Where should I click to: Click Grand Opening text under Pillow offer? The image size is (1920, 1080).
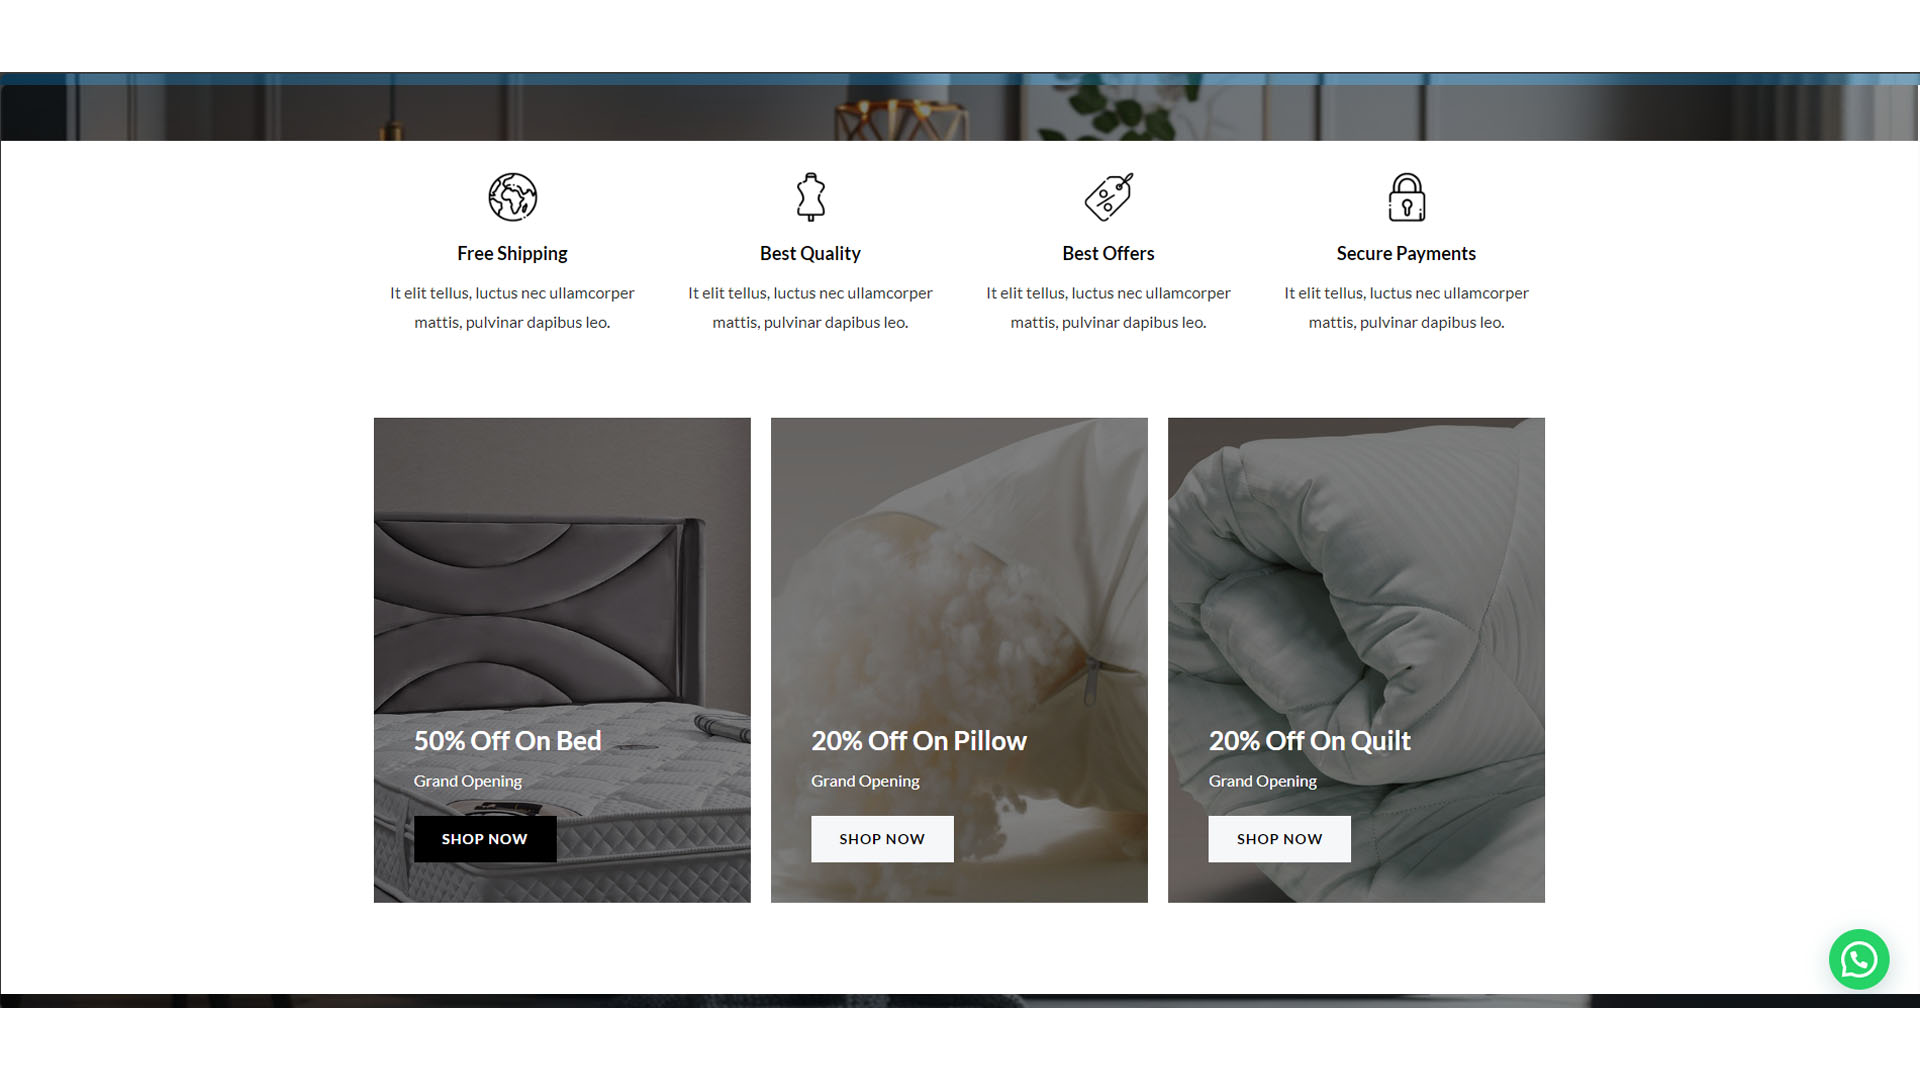(x=865, y=781)
